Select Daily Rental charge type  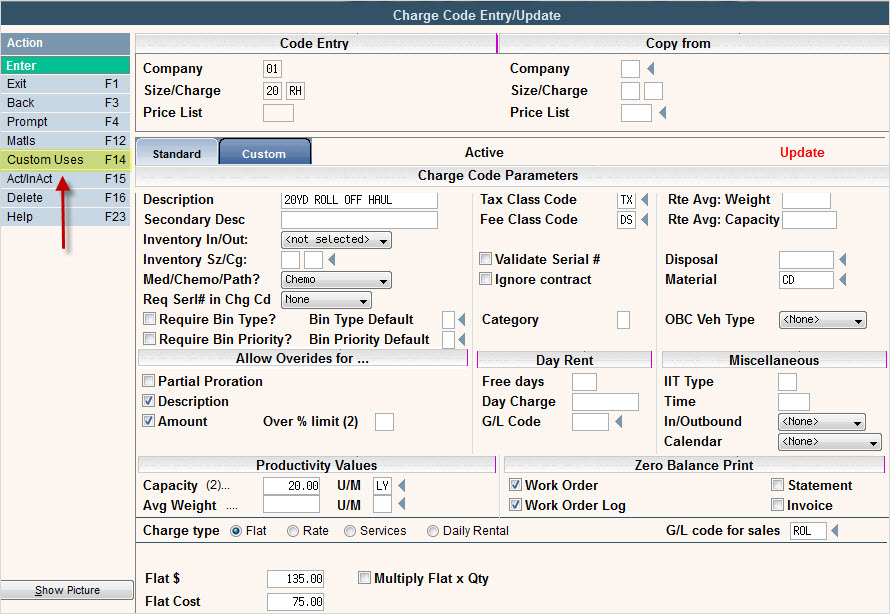(433, 531)
